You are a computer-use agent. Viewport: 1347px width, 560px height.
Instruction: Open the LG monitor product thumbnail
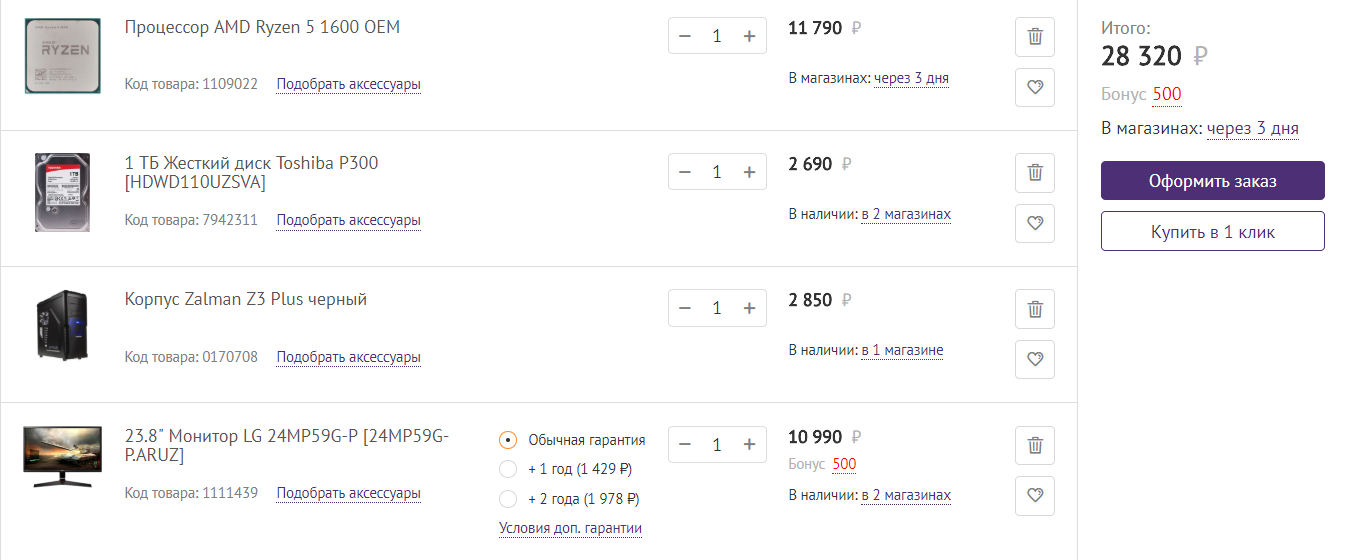tap(63, 455)
